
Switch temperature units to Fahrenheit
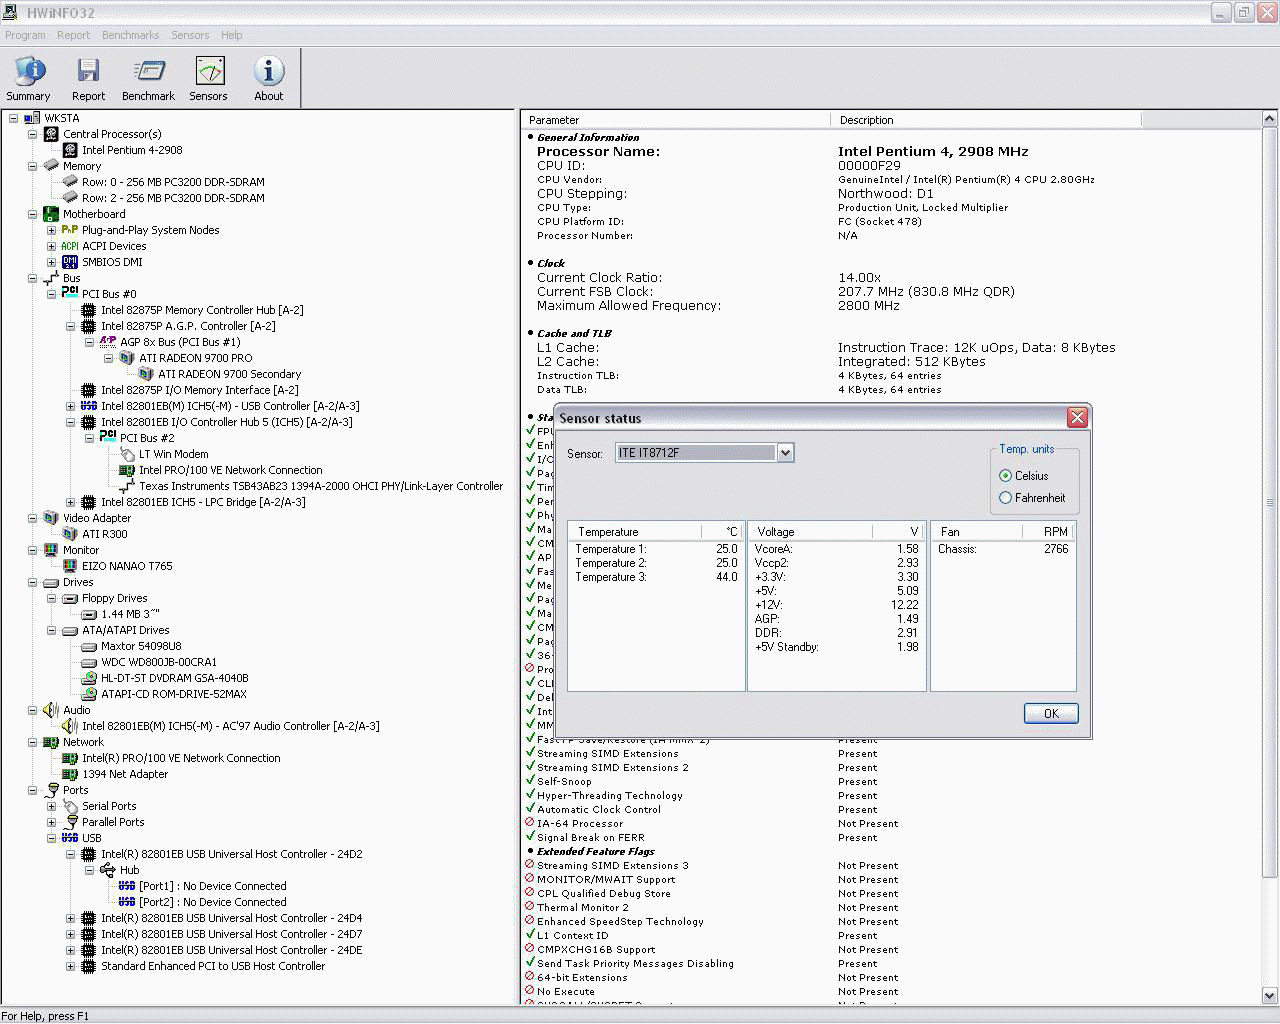click(1006, 498)
